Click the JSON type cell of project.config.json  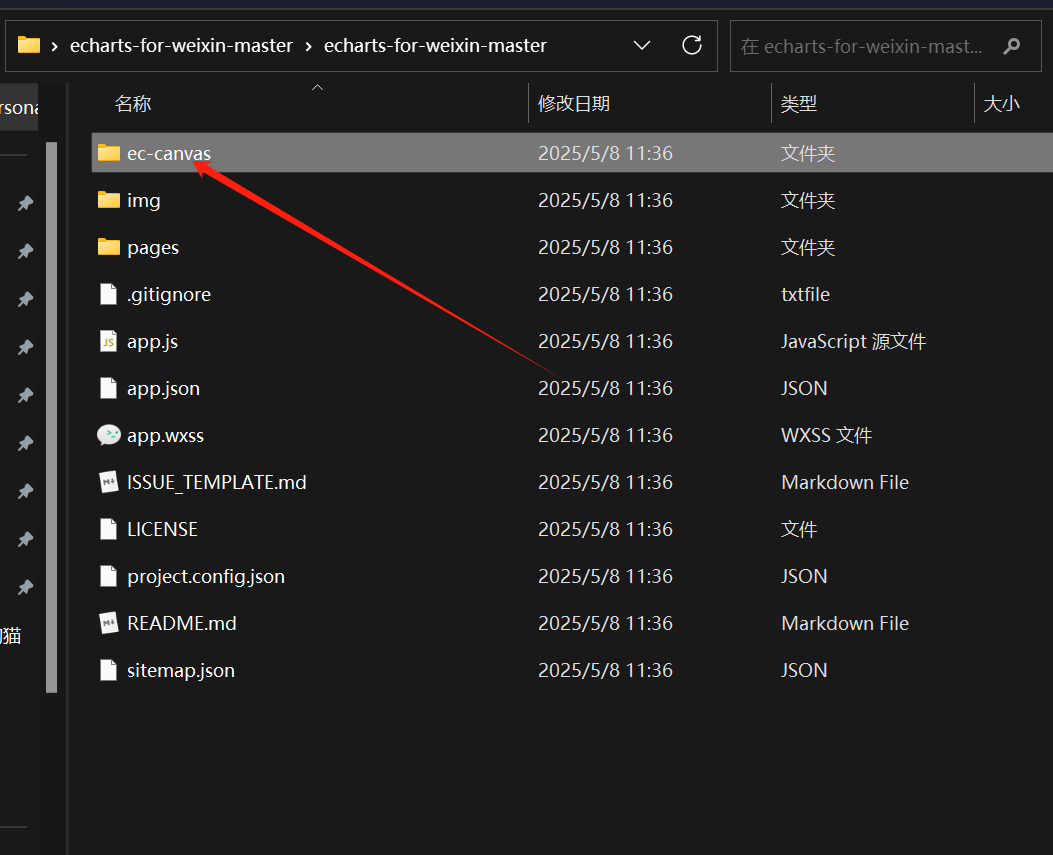point(804,576)
